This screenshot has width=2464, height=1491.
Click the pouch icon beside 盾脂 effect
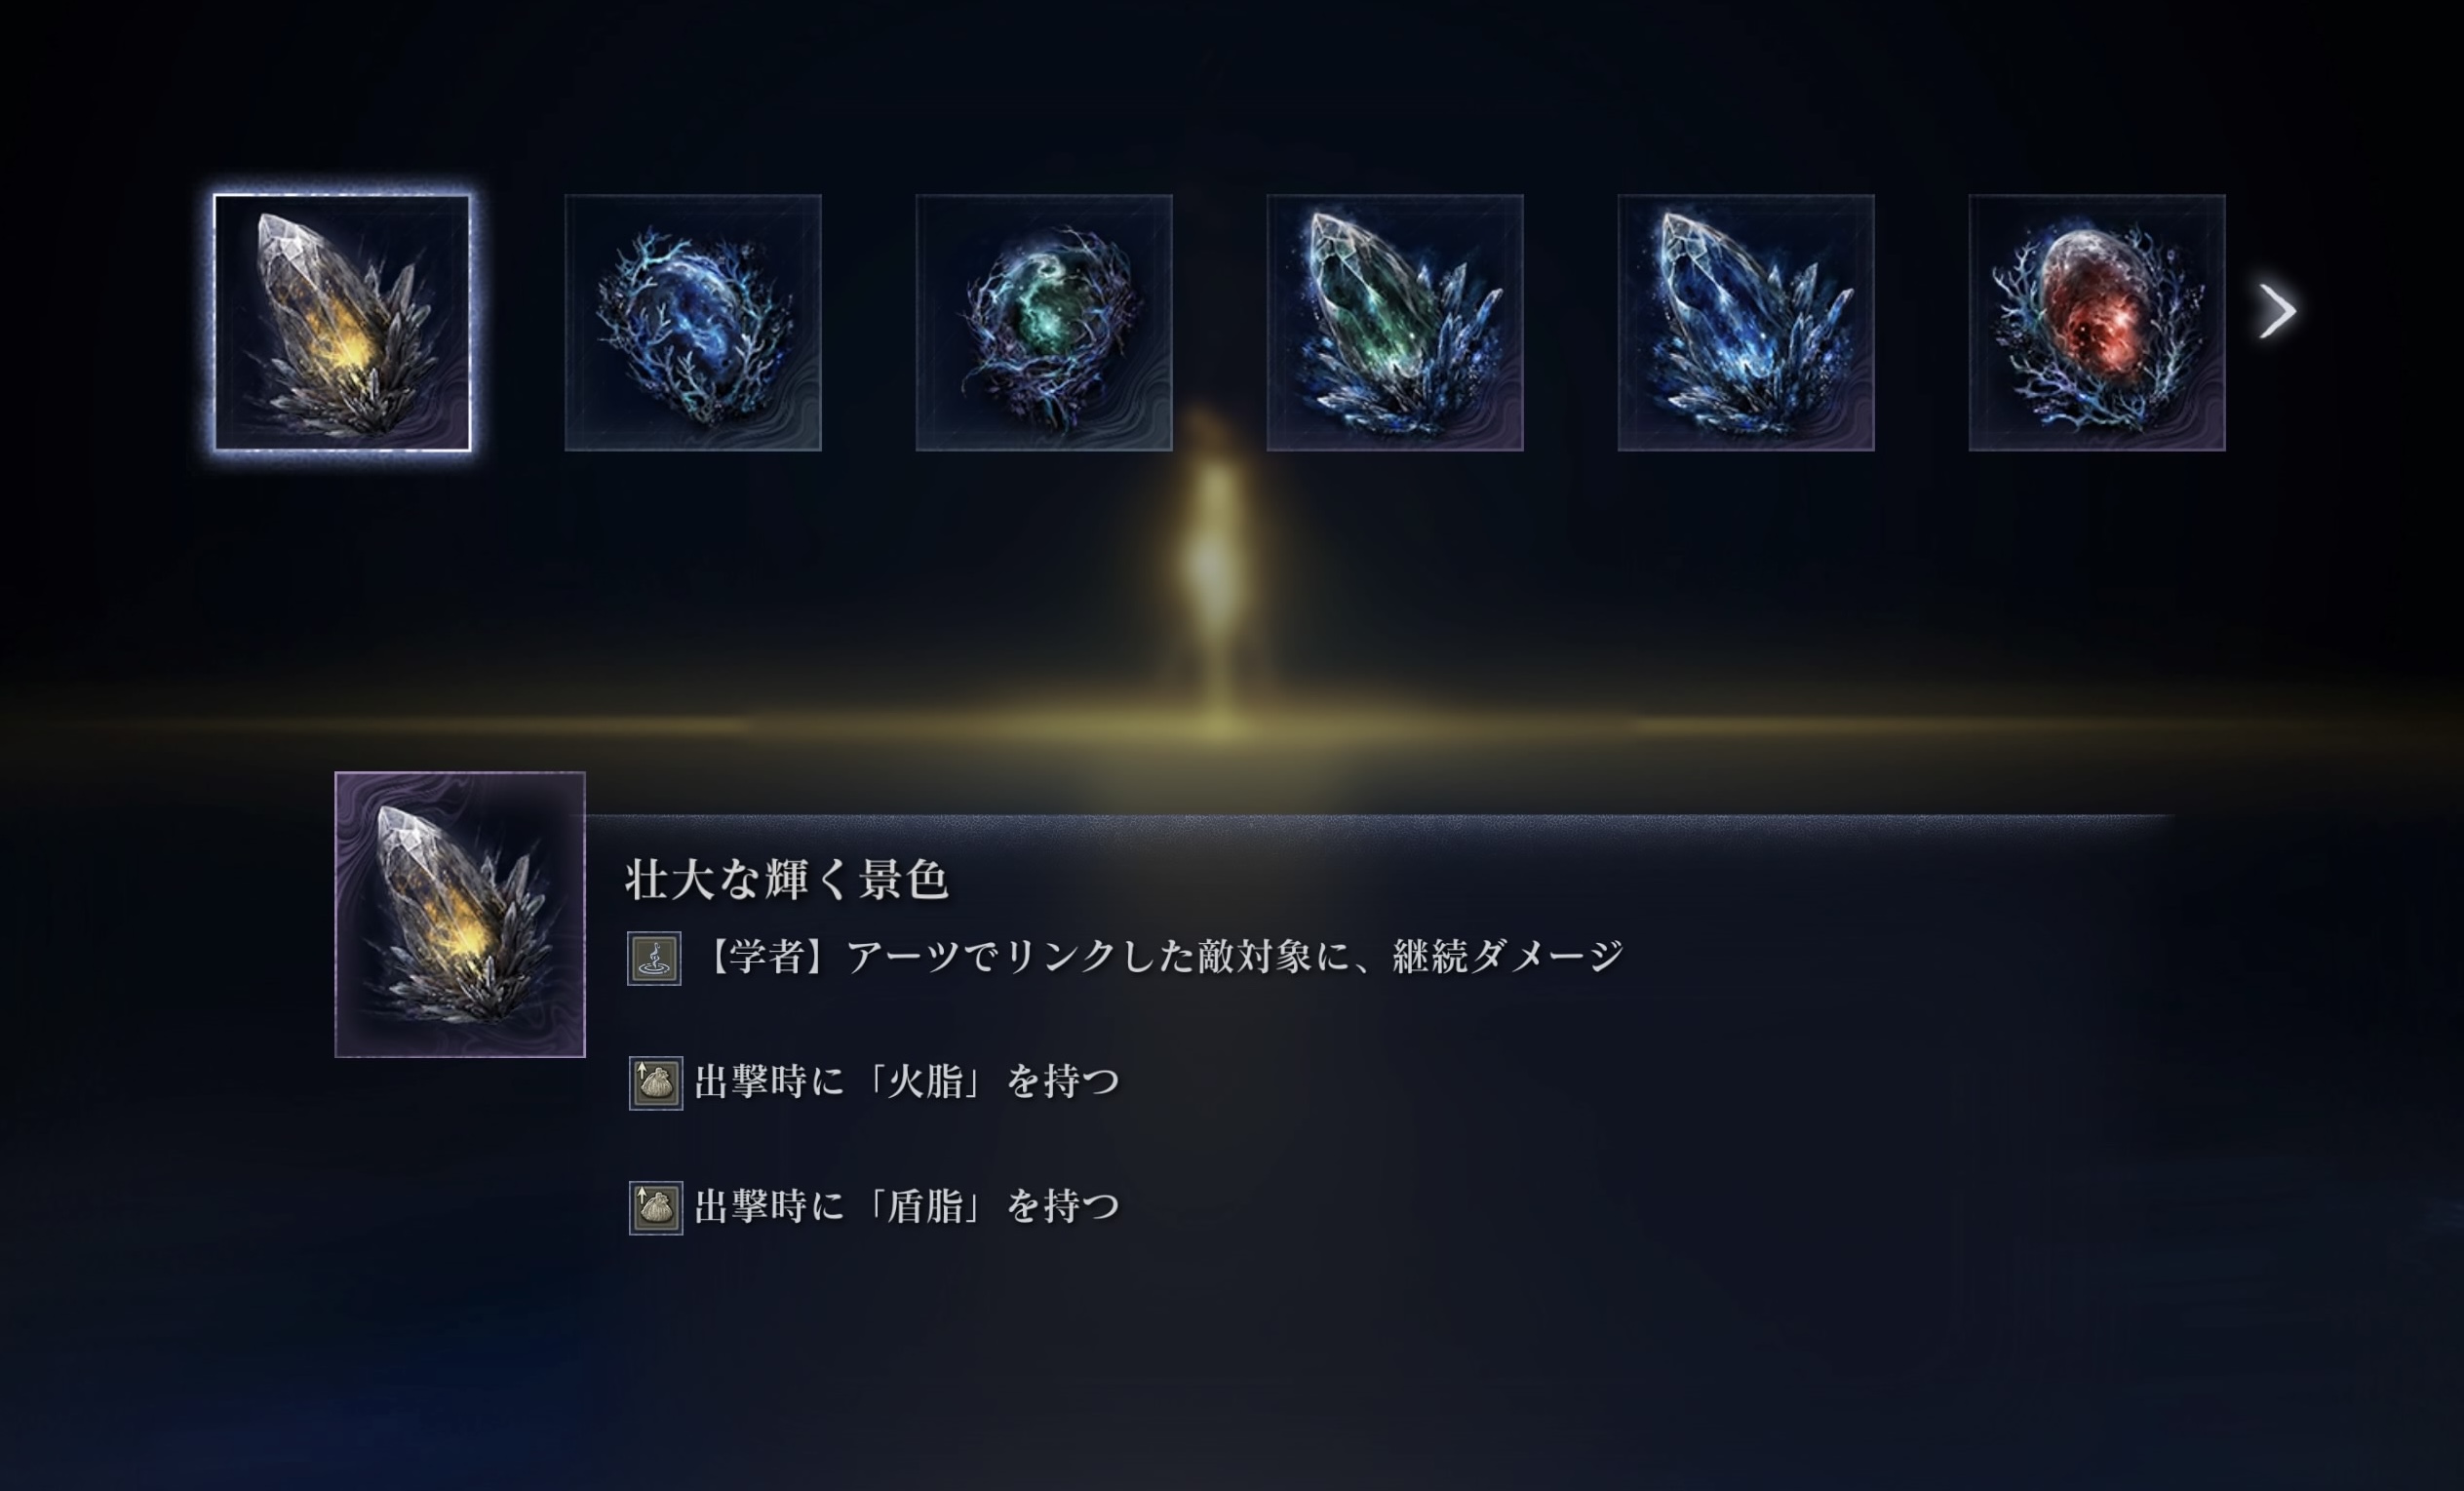coord(656,1208)
